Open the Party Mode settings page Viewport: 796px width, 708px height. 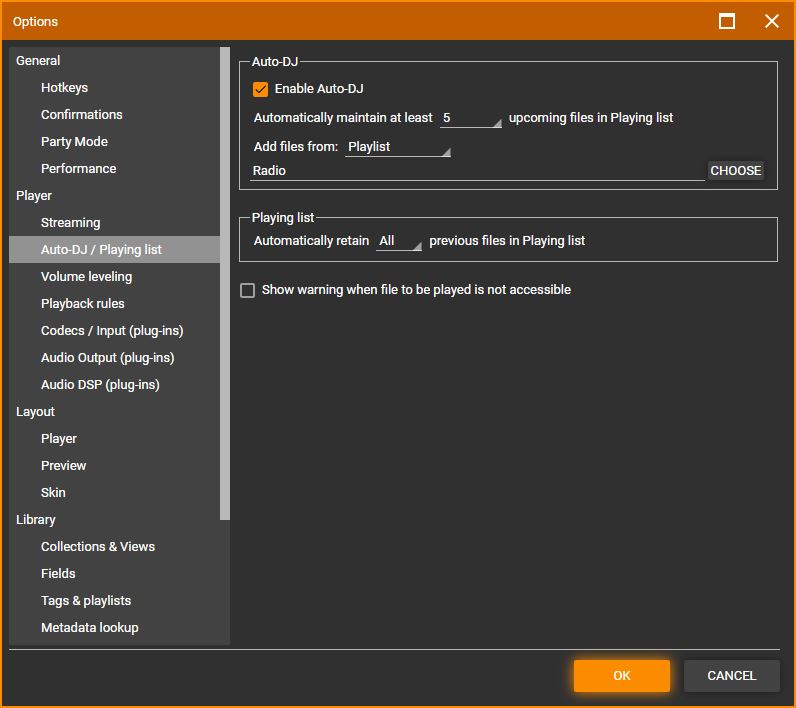click(x=74, y=142)
